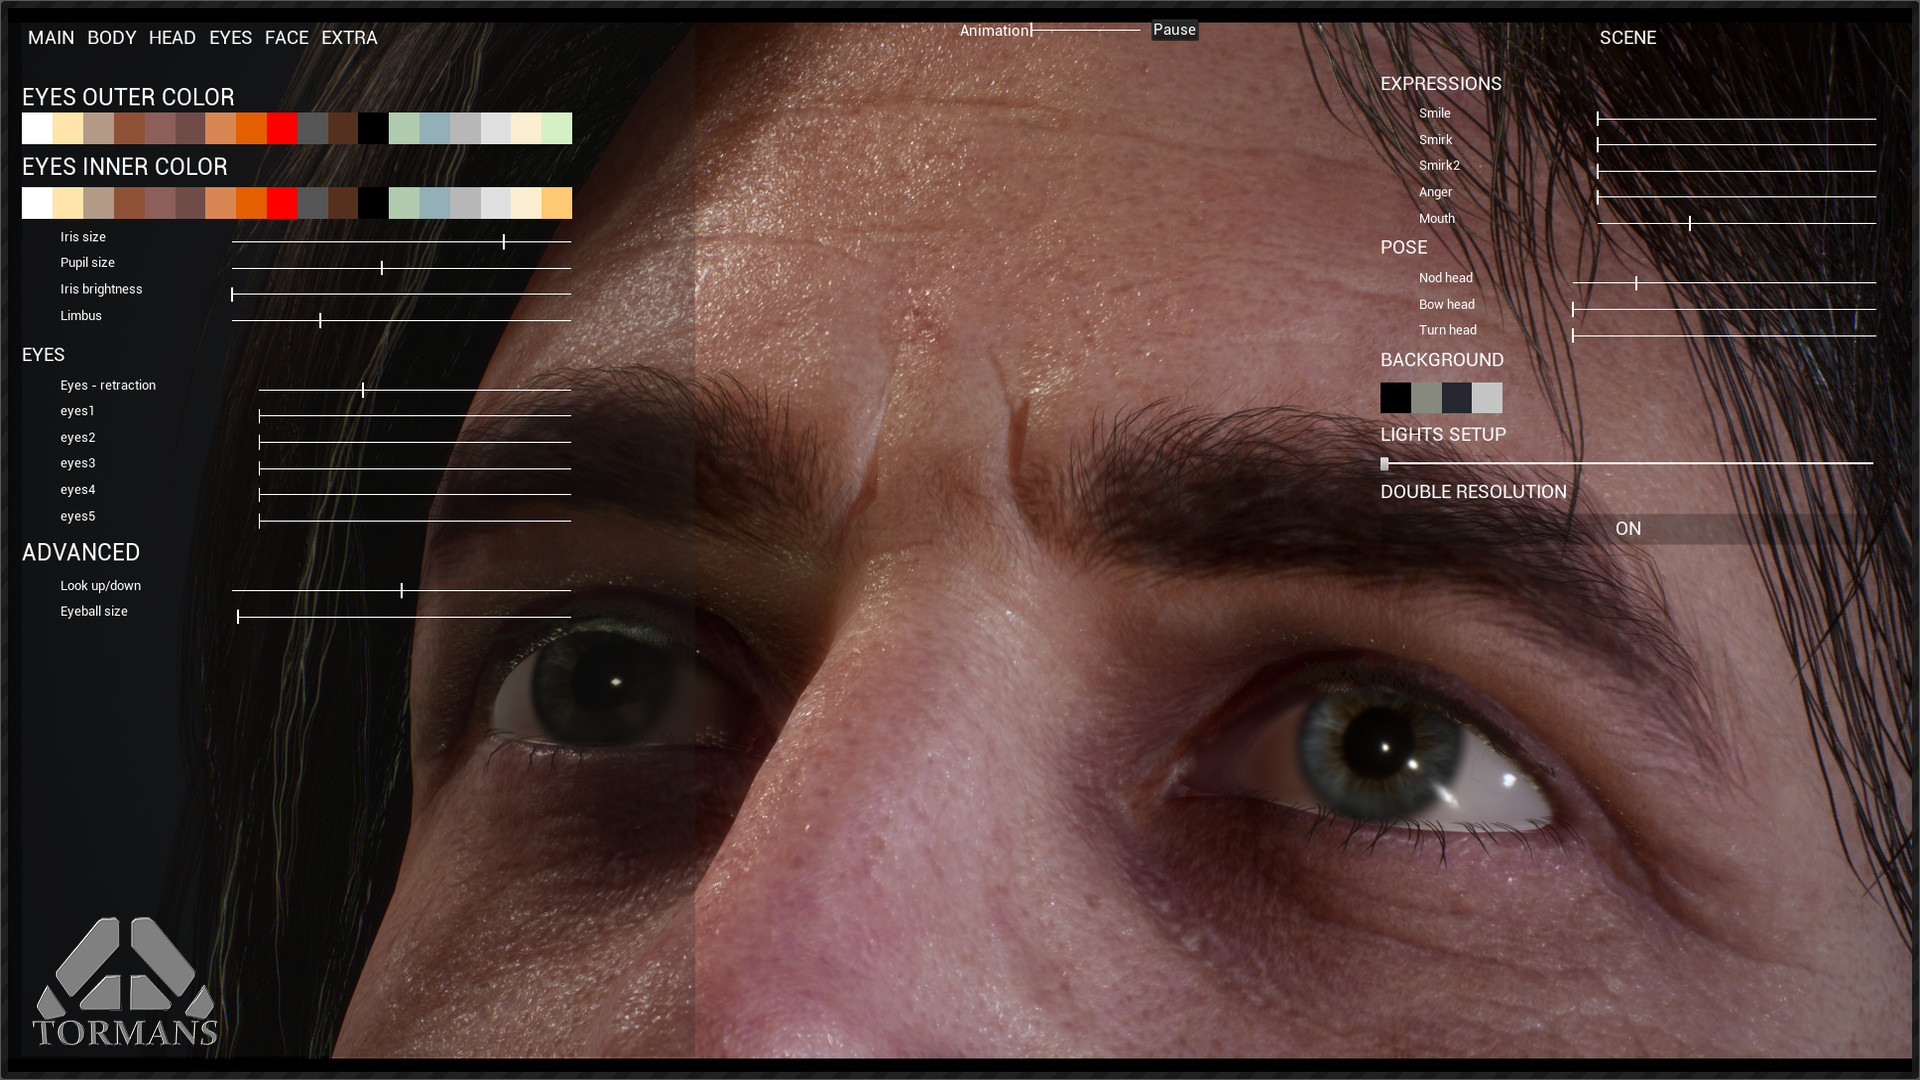This screenshot has width=1920, height=1080.
Task: Click the Pupil size slider handle
Action: pos(381,267)
